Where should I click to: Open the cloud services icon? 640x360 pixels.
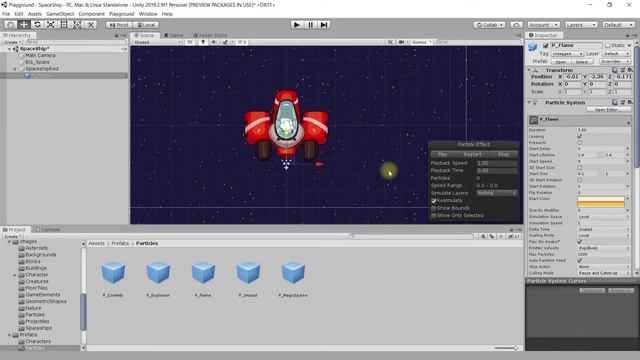point(516,25)
